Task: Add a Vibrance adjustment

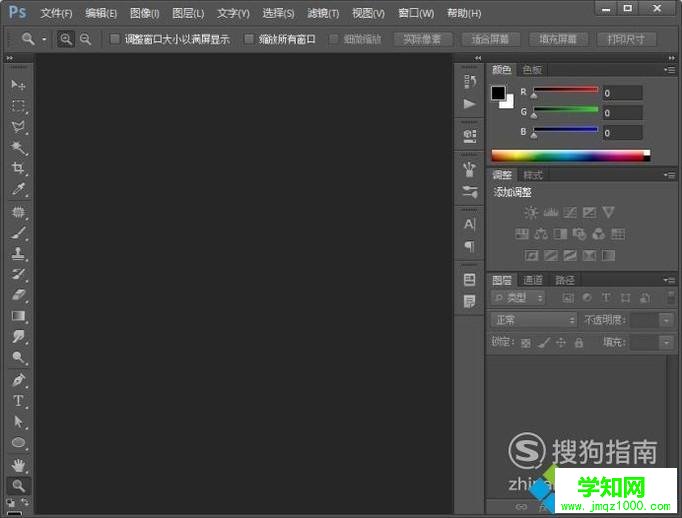Action: point(608,213)
